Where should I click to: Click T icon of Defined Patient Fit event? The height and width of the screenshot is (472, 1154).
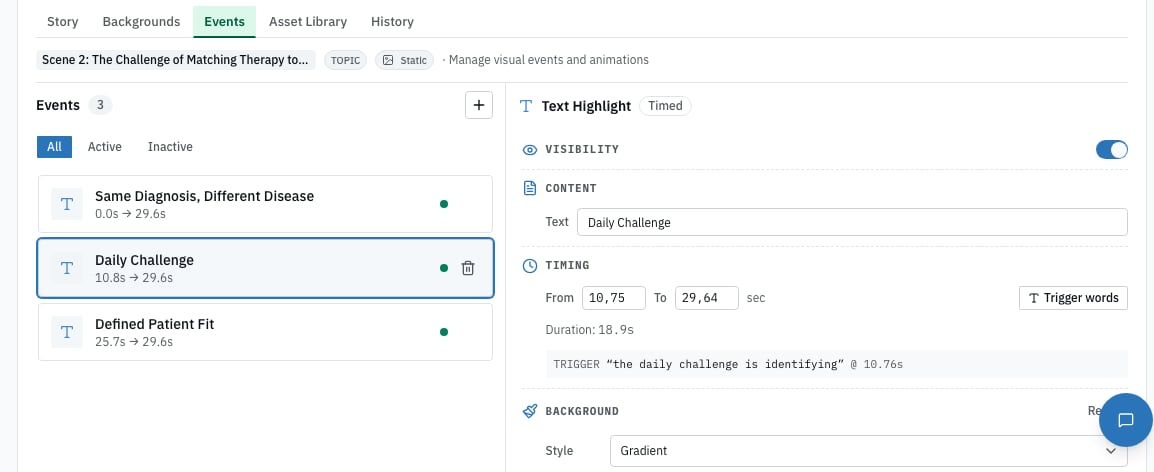point(67,332)
